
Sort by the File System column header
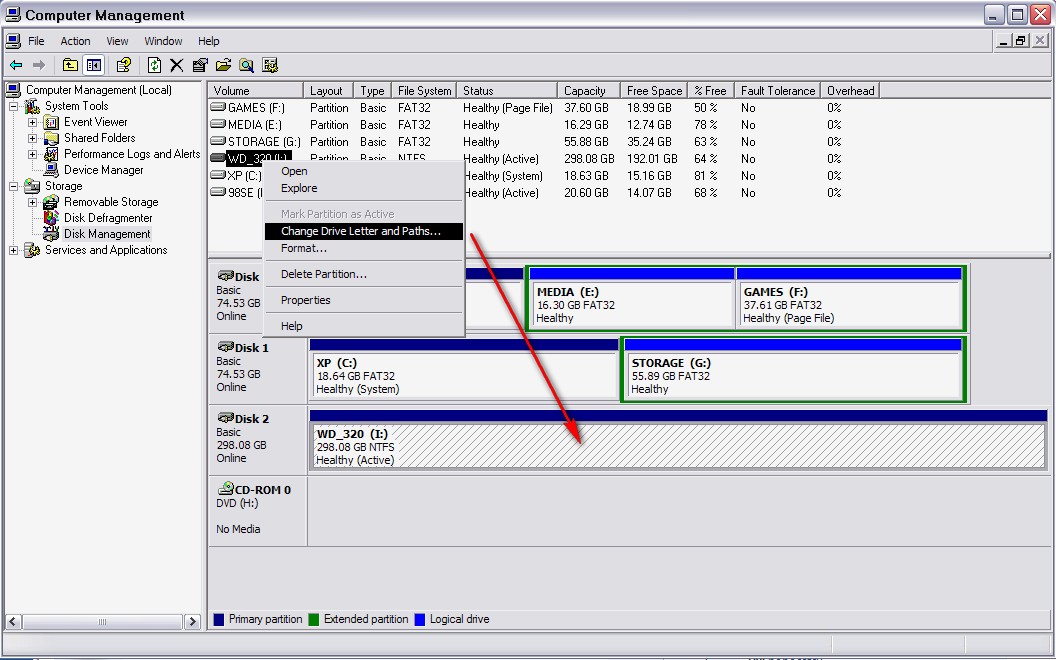(424, 90)
